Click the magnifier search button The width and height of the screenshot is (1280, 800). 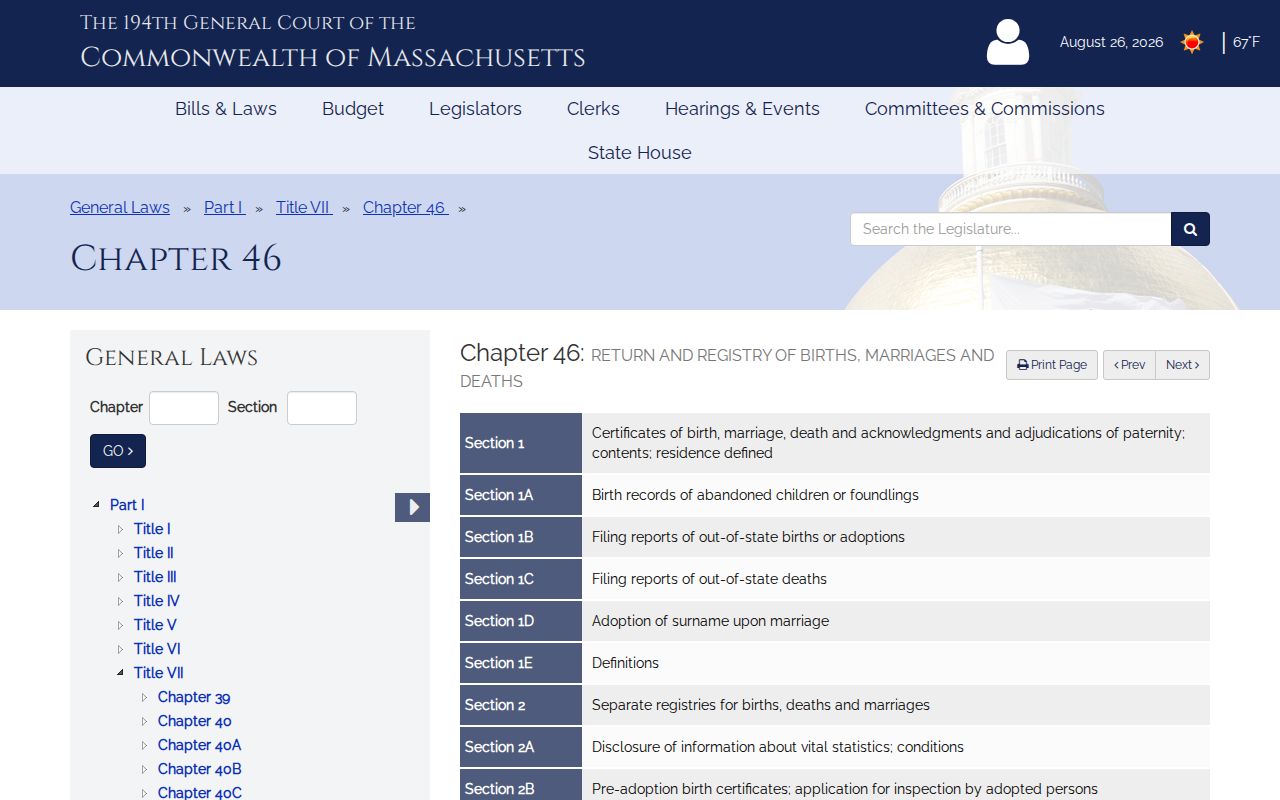[1190, 229]
